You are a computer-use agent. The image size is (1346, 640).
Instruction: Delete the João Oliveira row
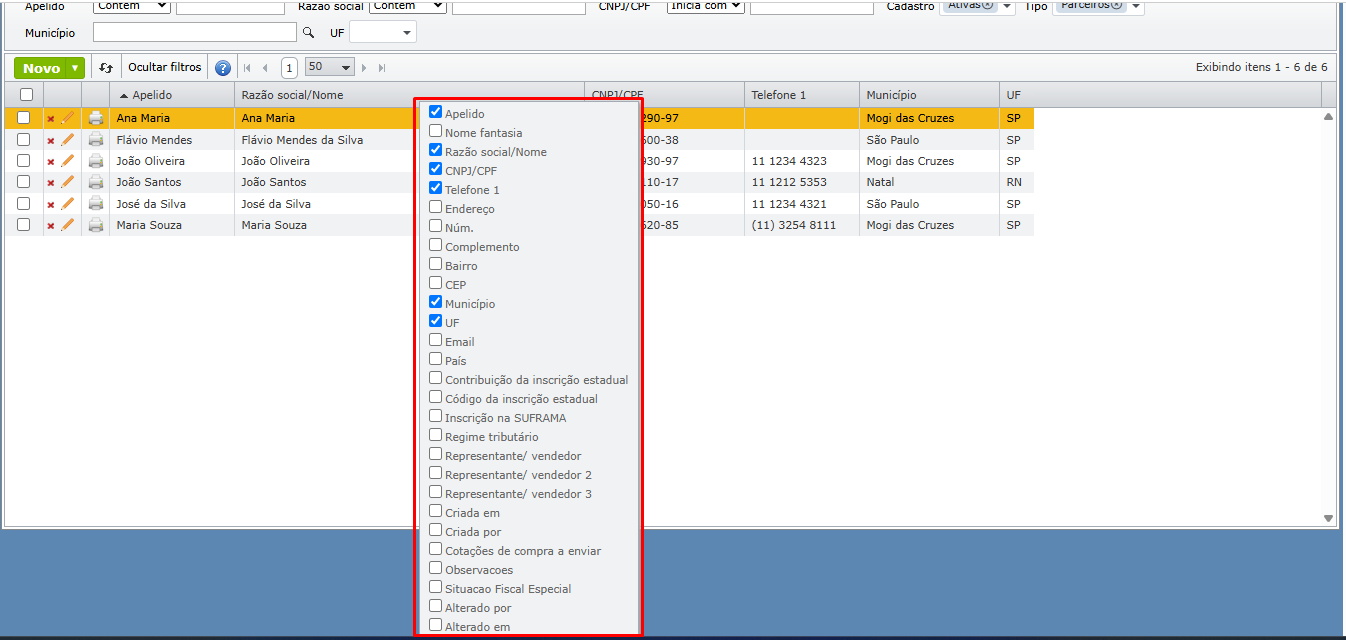(51, 162)
